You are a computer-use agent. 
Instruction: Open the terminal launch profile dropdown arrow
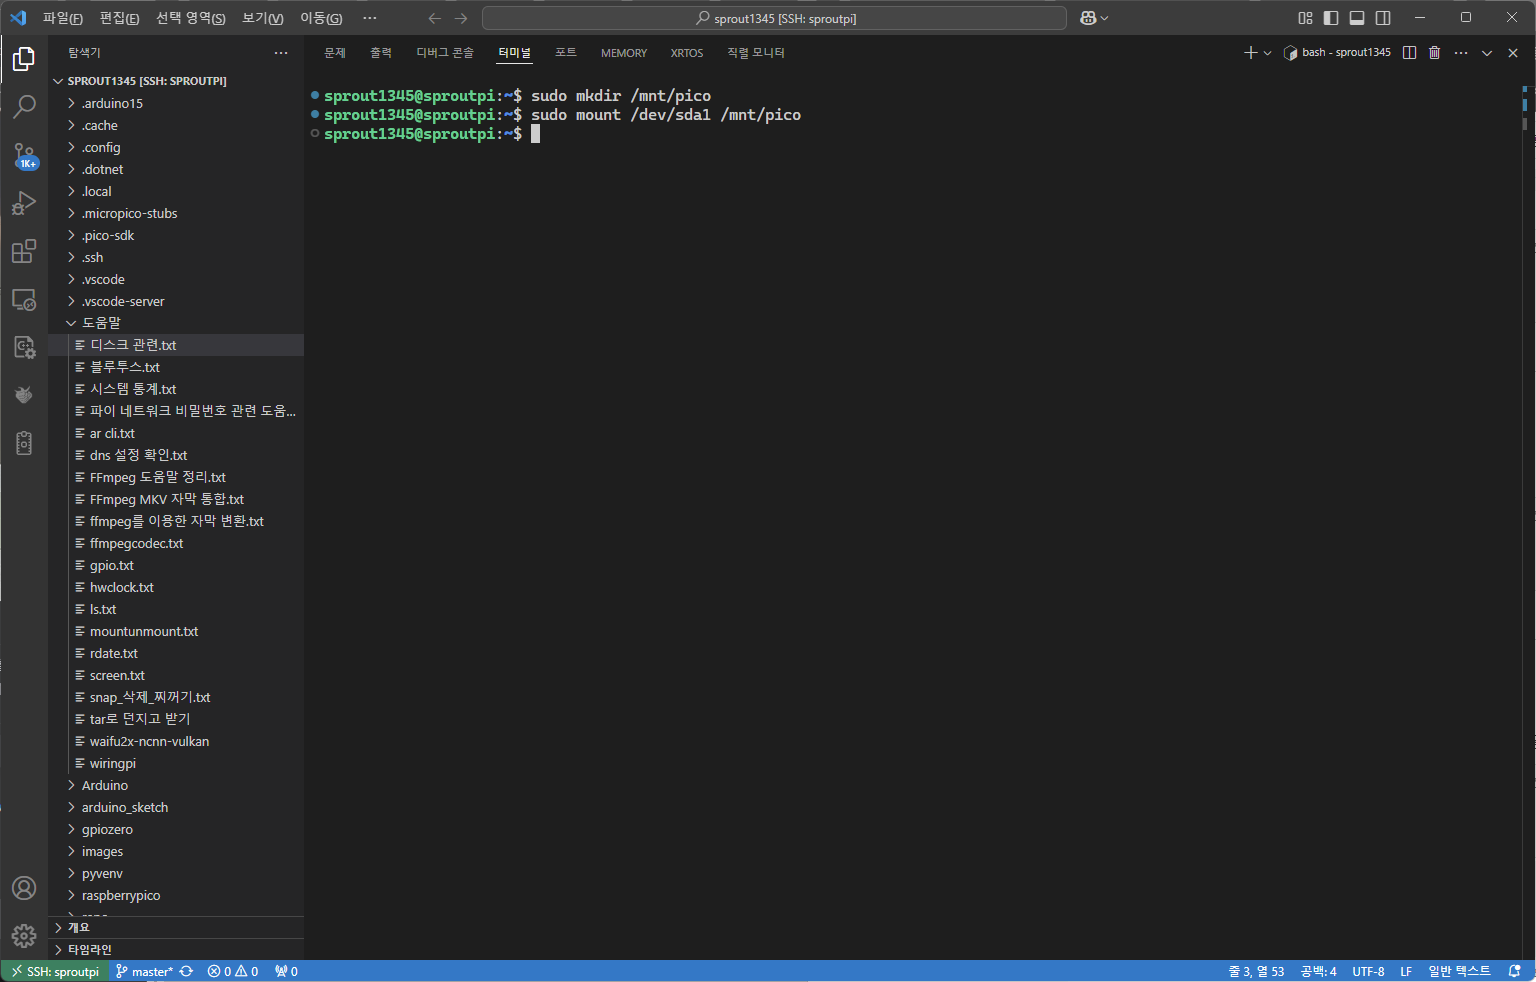[1267, 53]
